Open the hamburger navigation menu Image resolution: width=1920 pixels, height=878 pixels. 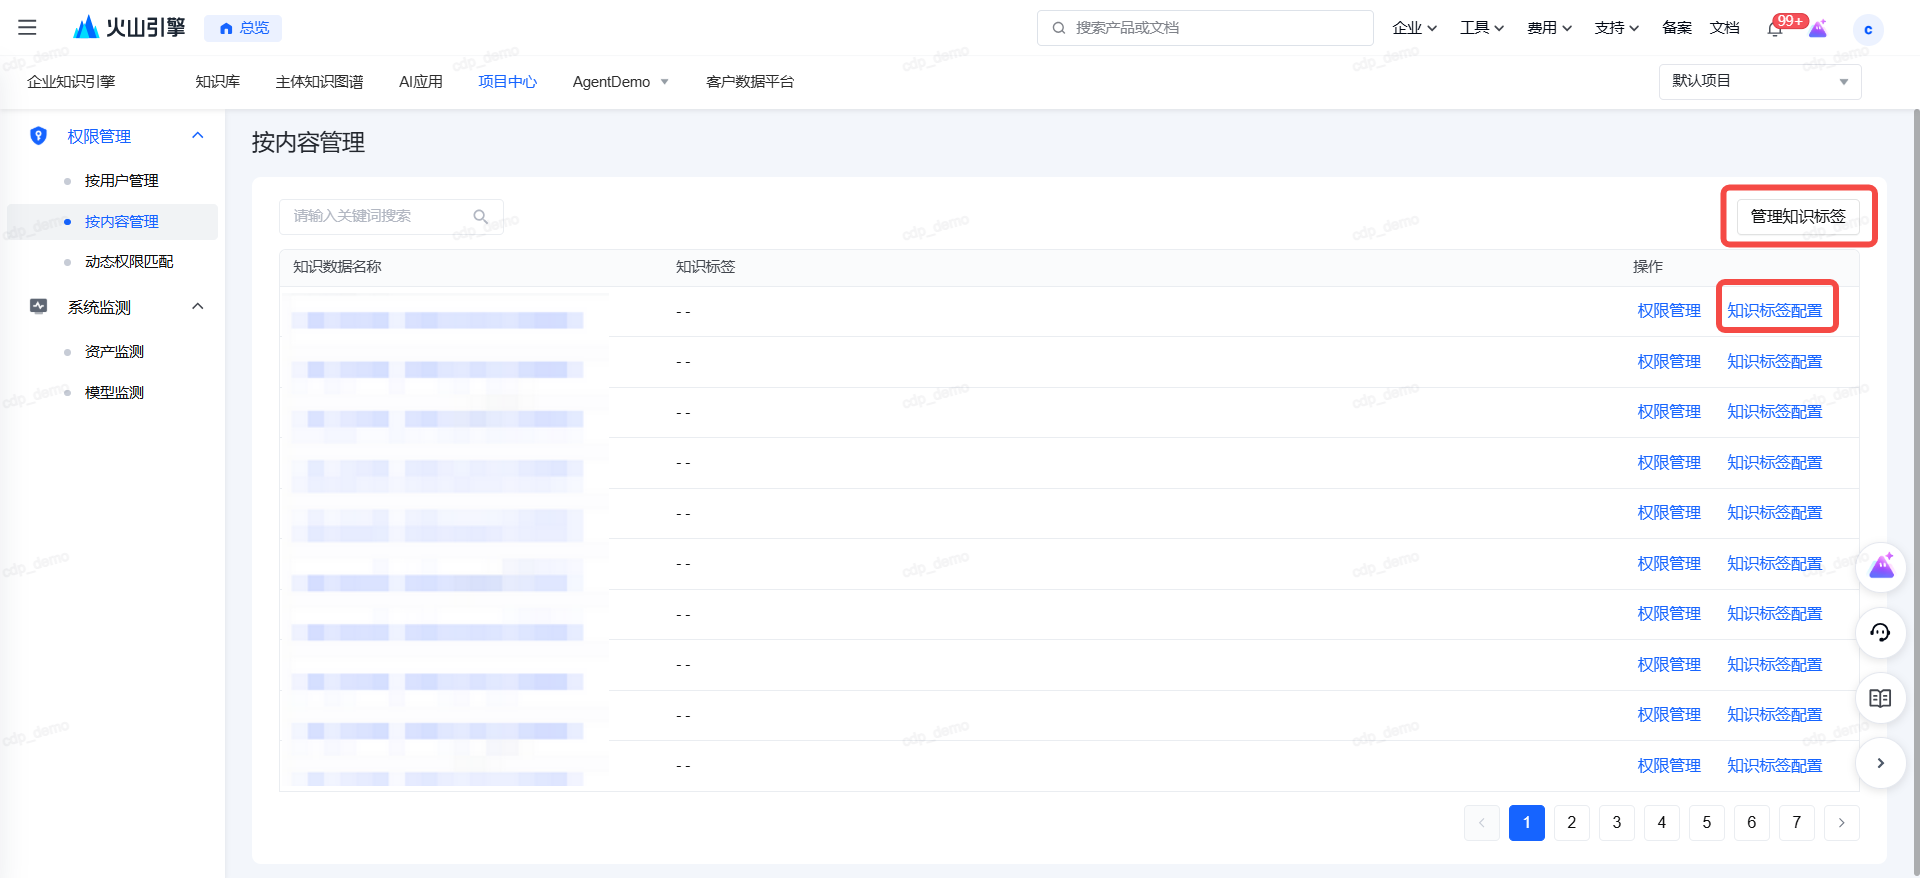tap(27, 28)
